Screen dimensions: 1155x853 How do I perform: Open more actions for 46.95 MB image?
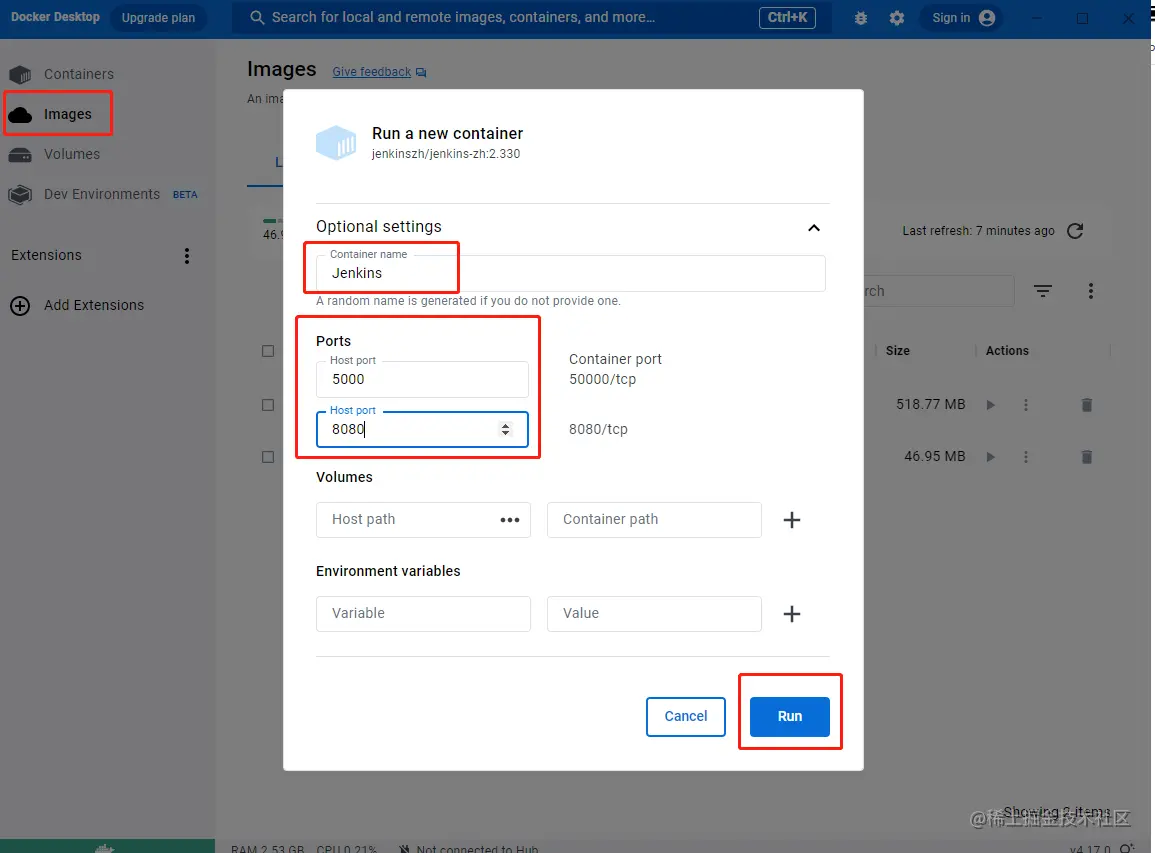tap(1025, 457)
